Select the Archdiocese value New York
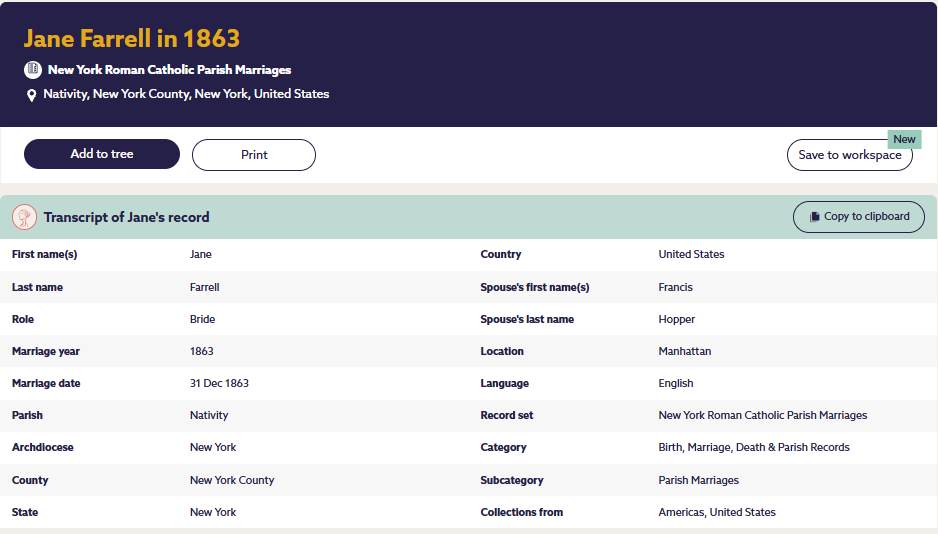938x534 pixels. click(x=213, y=447)
